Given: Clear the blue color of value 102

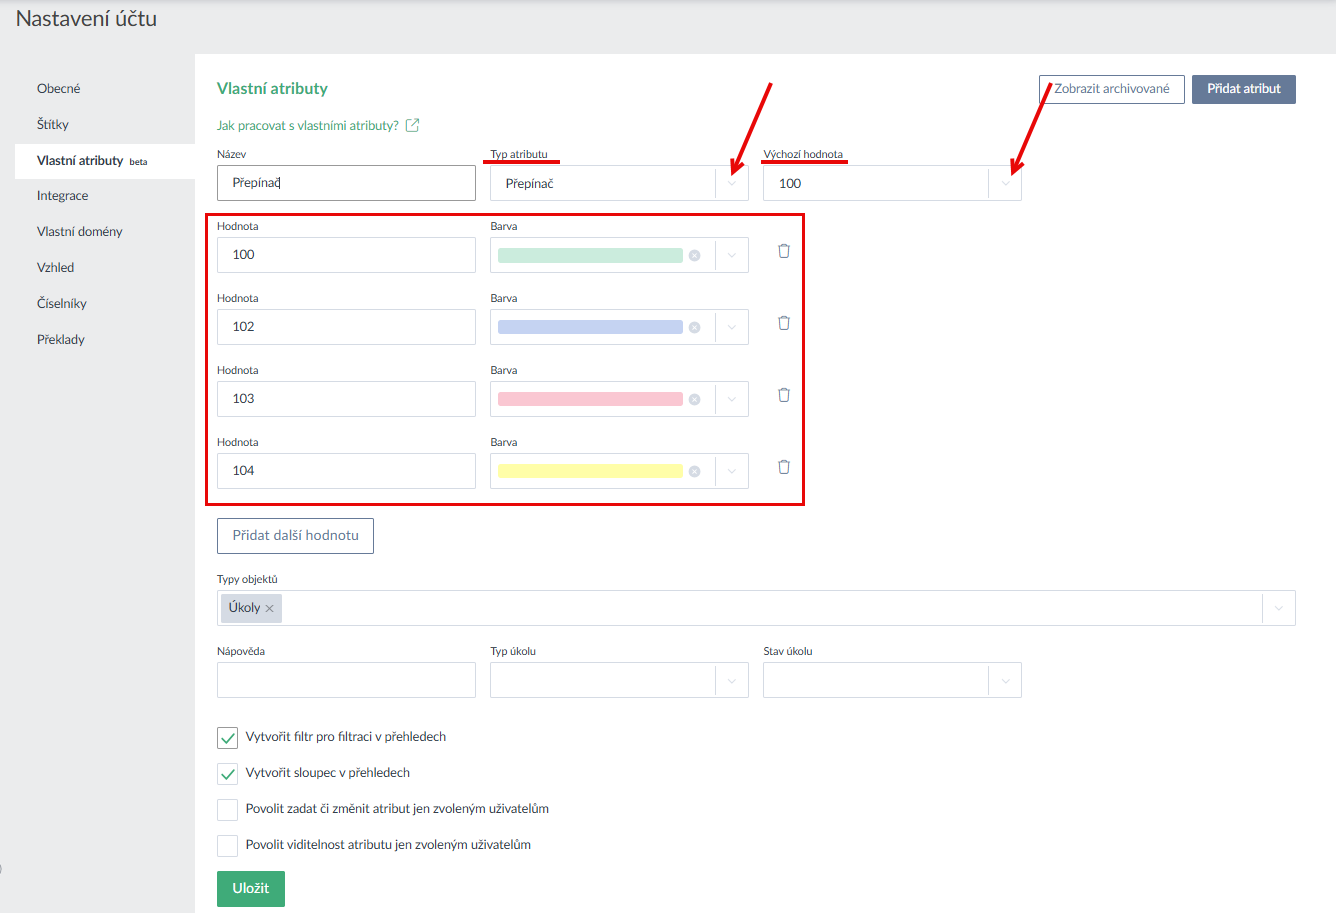Looking at the screenshot, I should coord(694,328).
